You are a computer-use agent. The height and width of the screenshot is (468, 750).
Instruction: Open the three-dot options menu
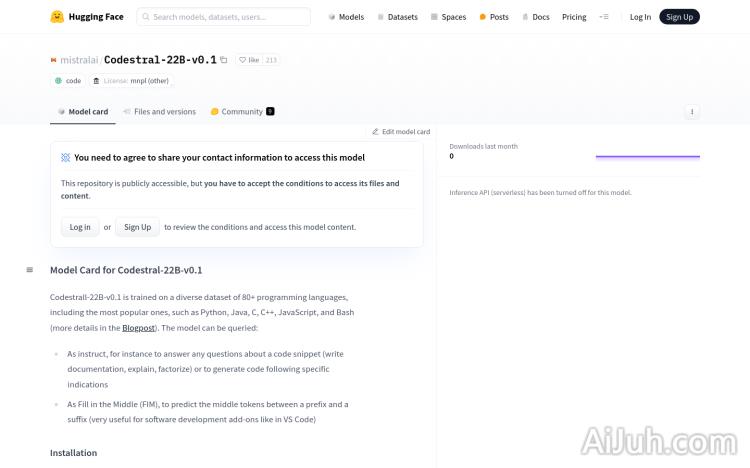click(x=691, y=112)
